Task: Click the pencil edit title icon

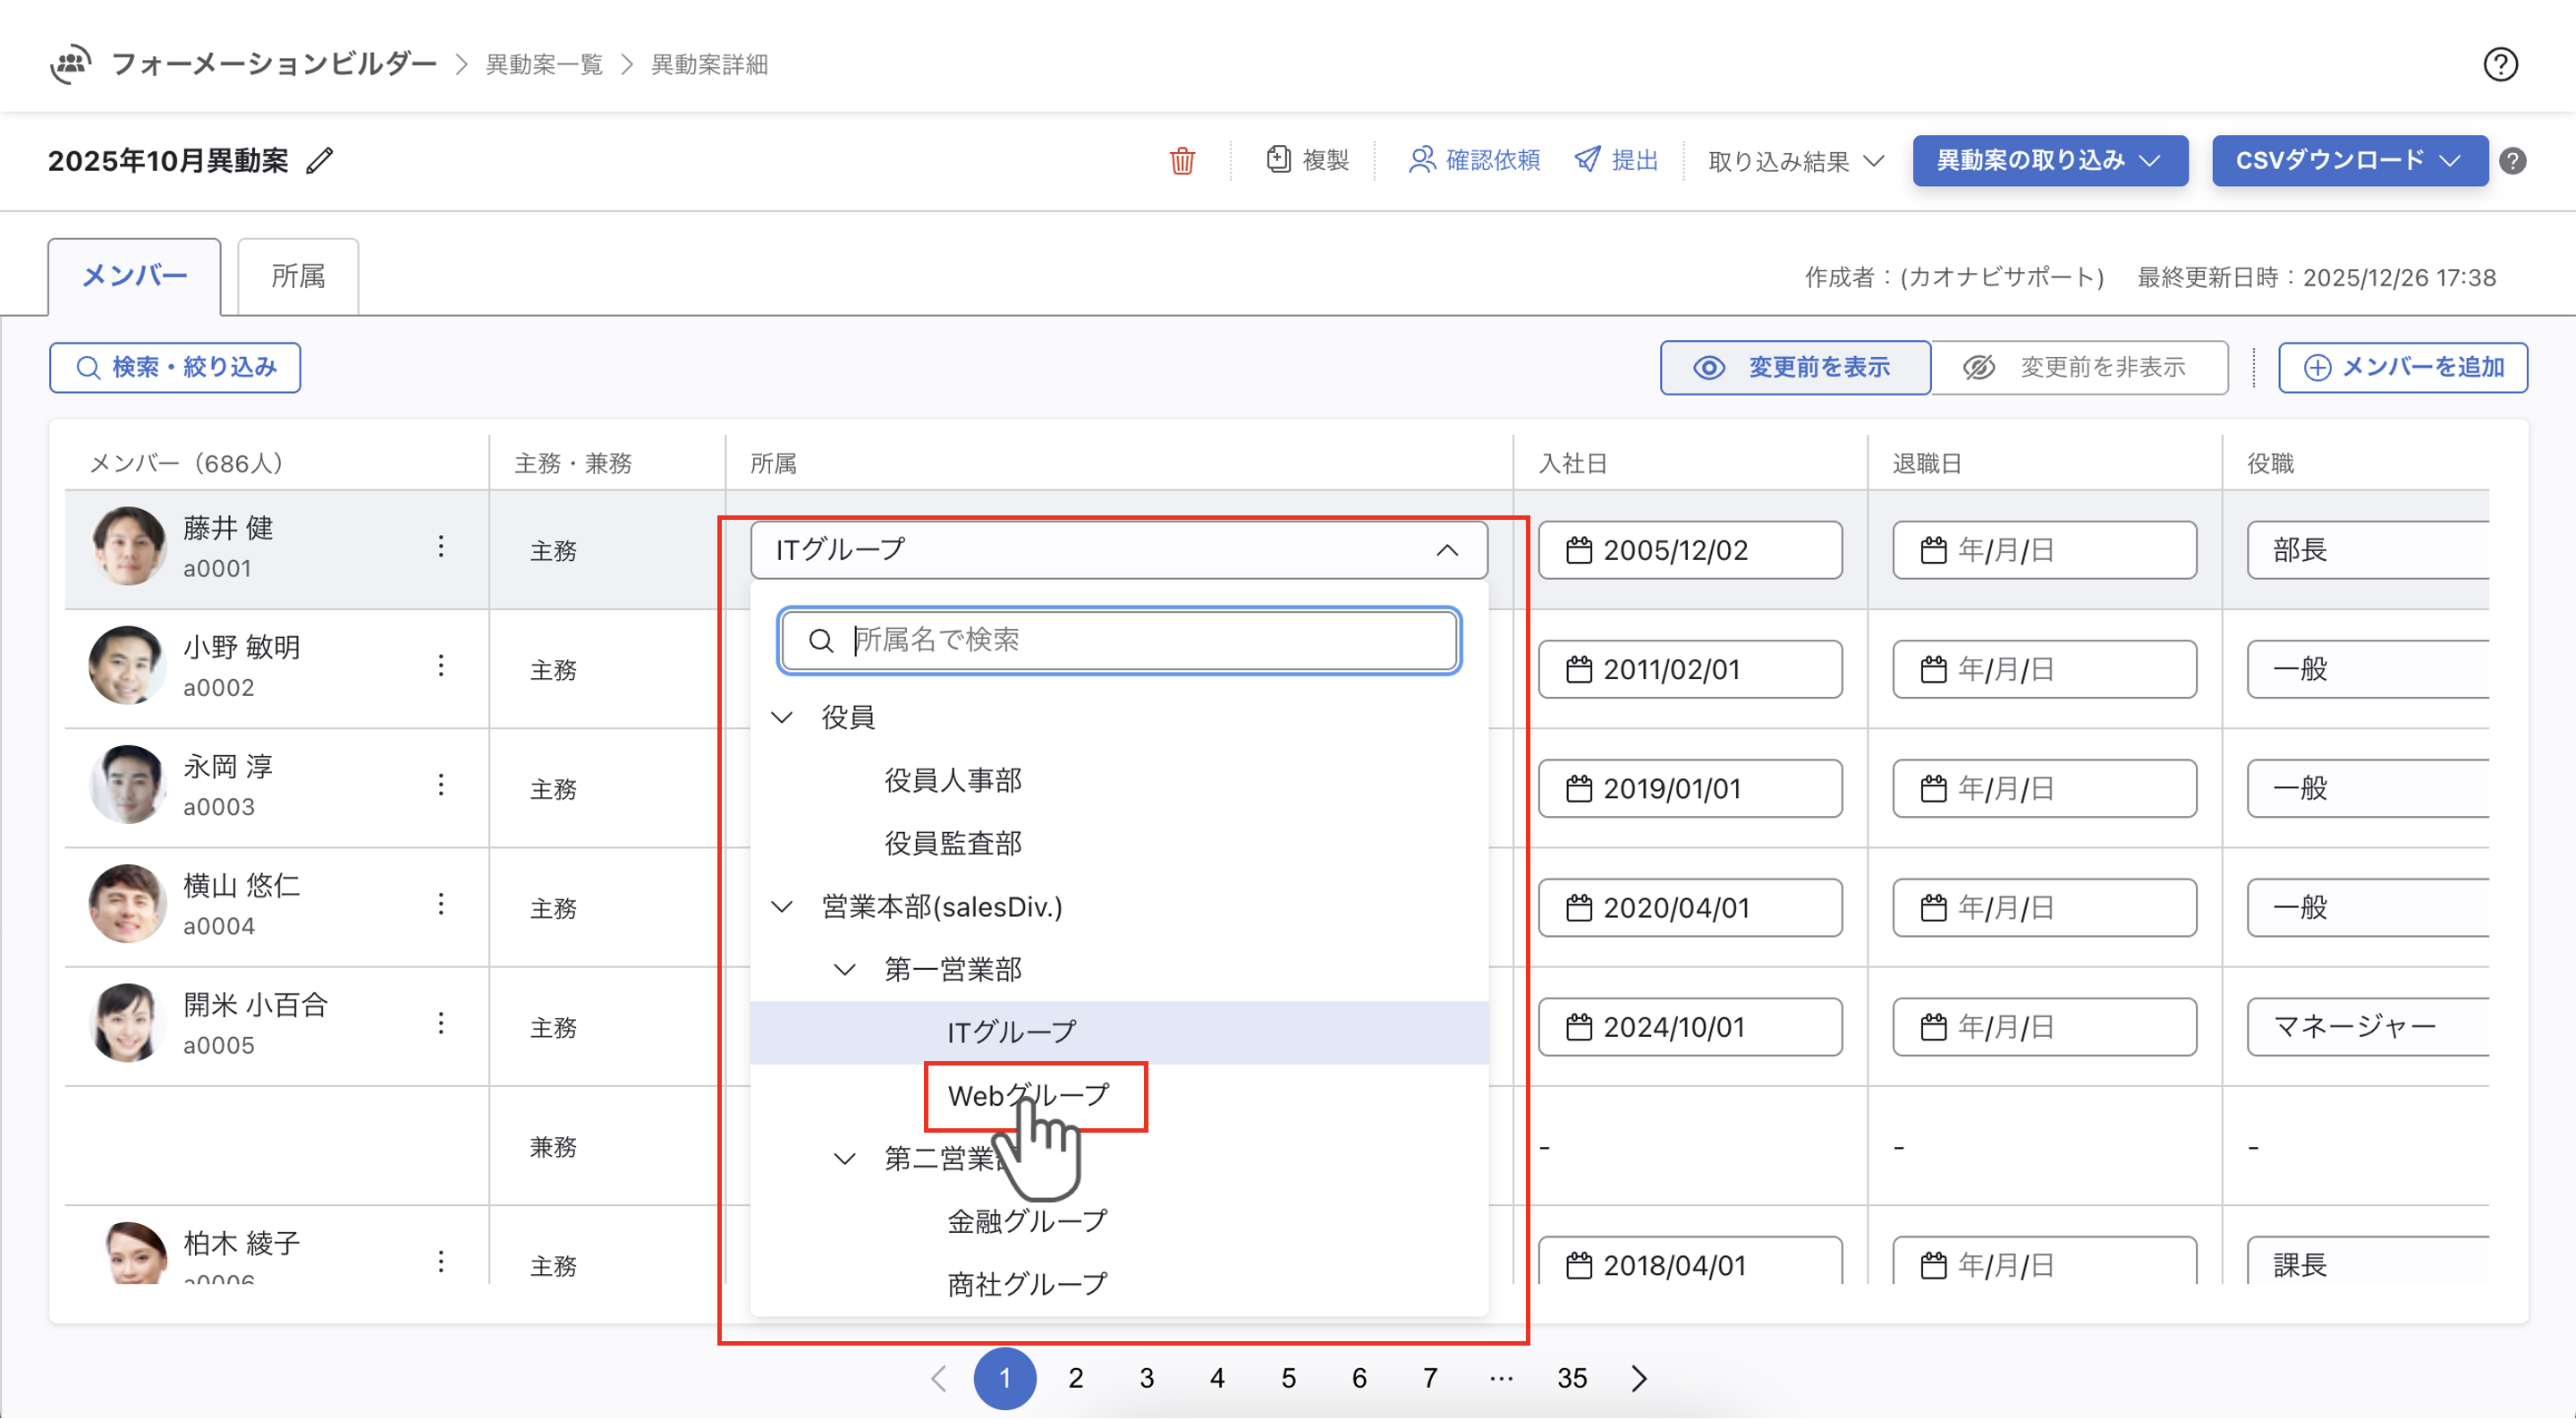Action: (x=320, y=161)
